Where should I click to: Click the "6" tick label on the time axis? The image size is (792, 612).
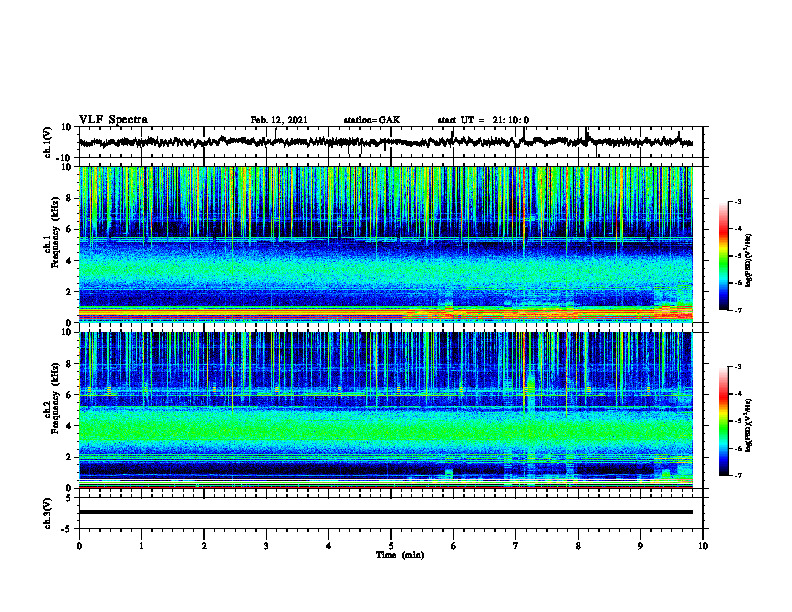[454, 546]
